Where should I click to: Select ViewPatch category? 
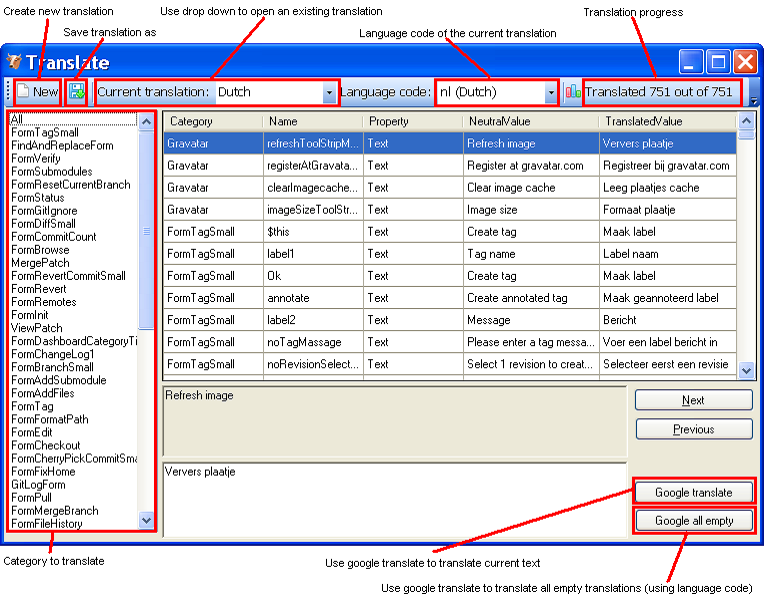(x=73, y=328)
